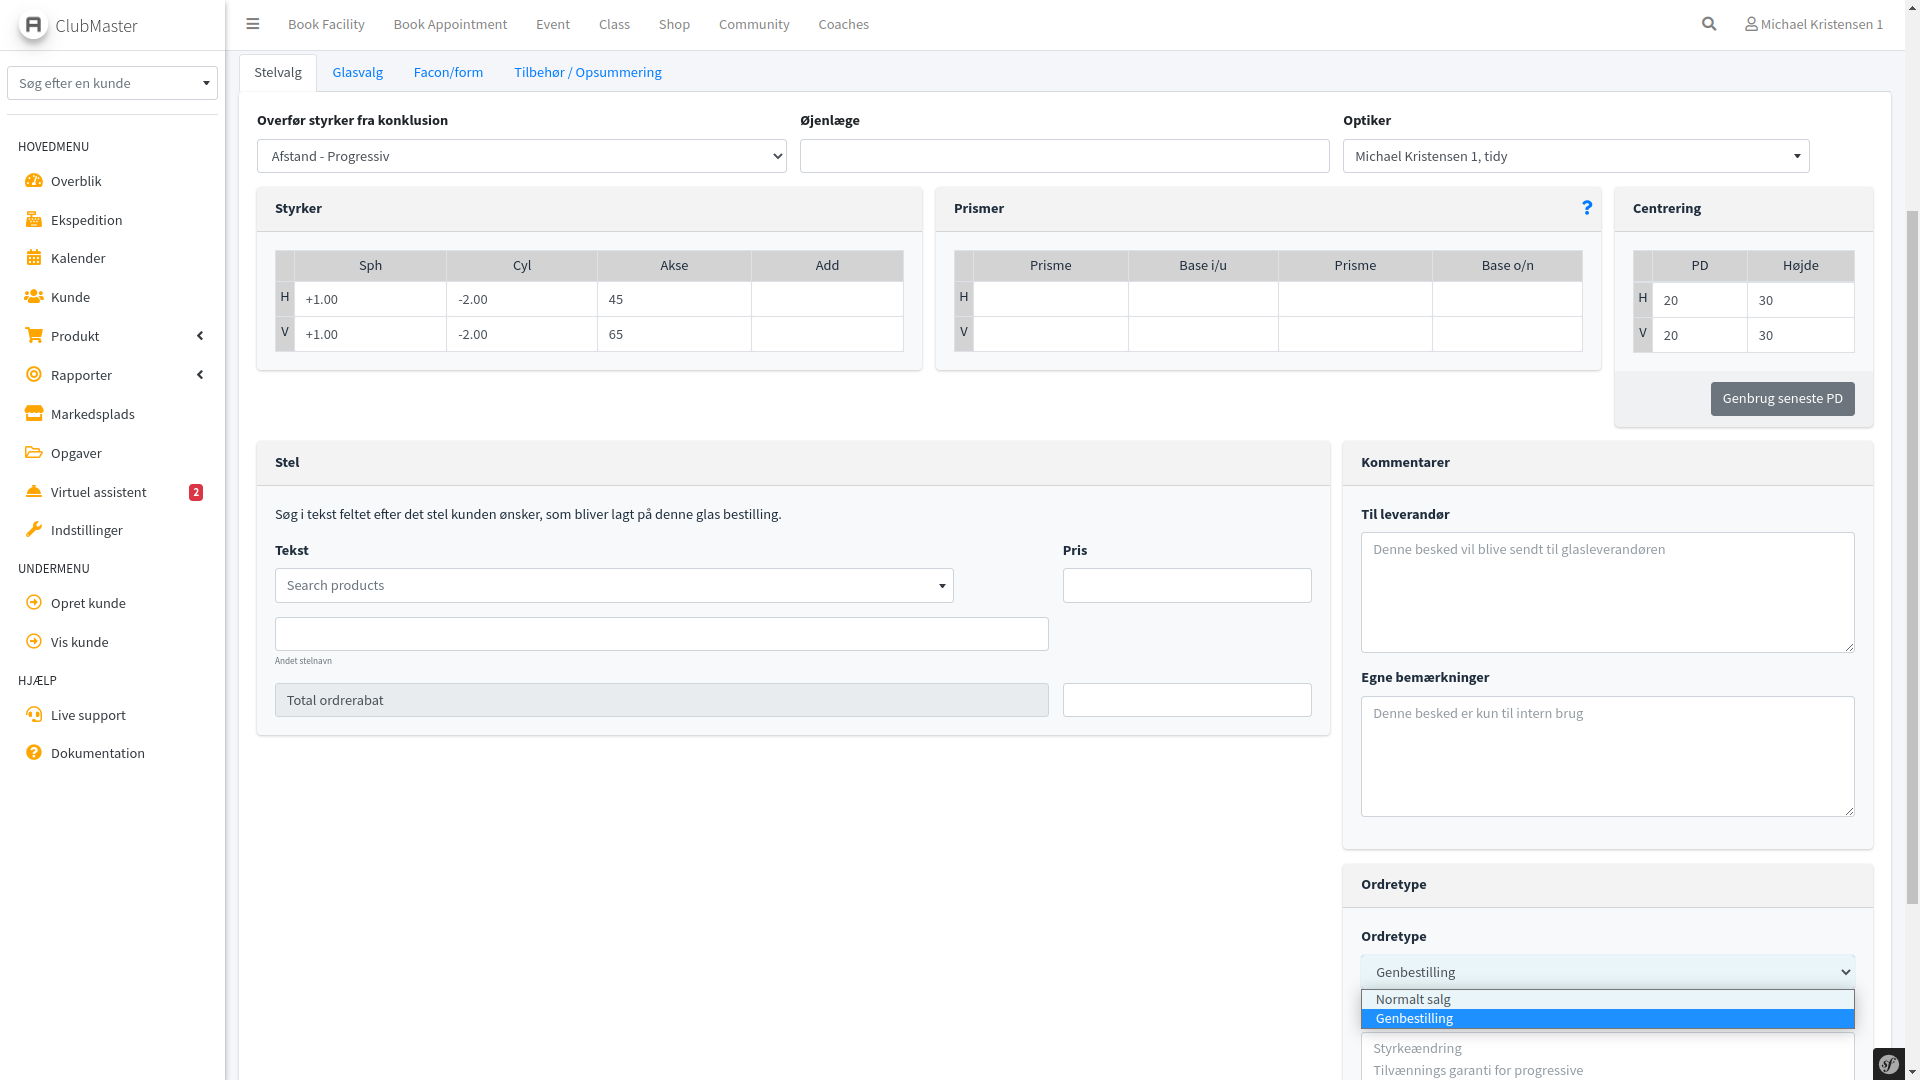
Task: Open Book Appointment in top navigation
Action: (x=450, y=24)
